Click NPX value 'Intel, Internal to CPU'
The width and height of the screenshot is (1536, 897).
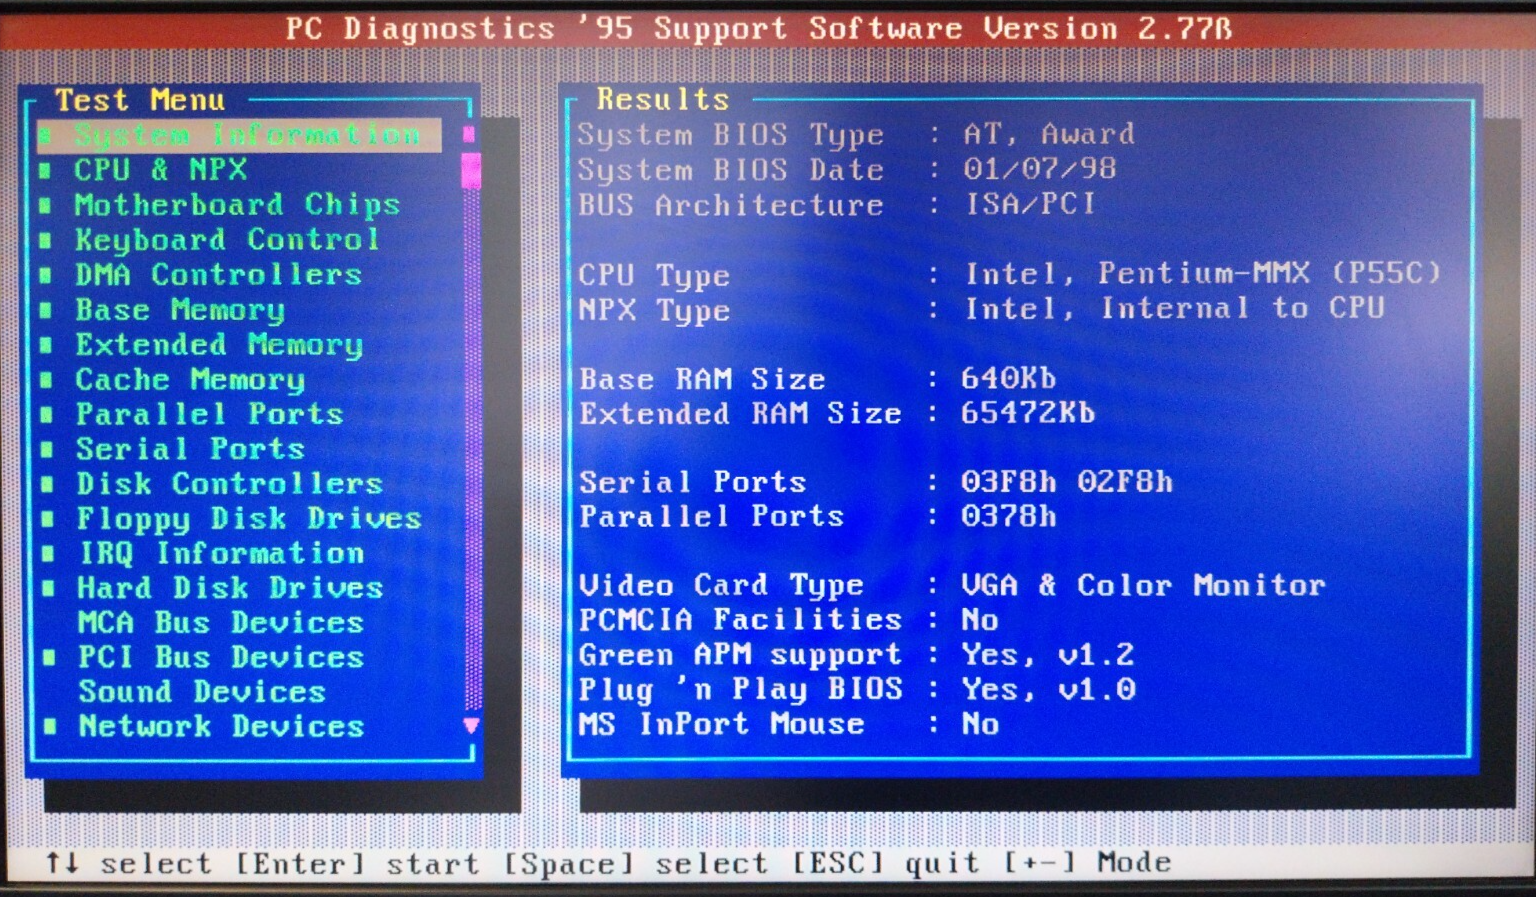point(1174,308)
